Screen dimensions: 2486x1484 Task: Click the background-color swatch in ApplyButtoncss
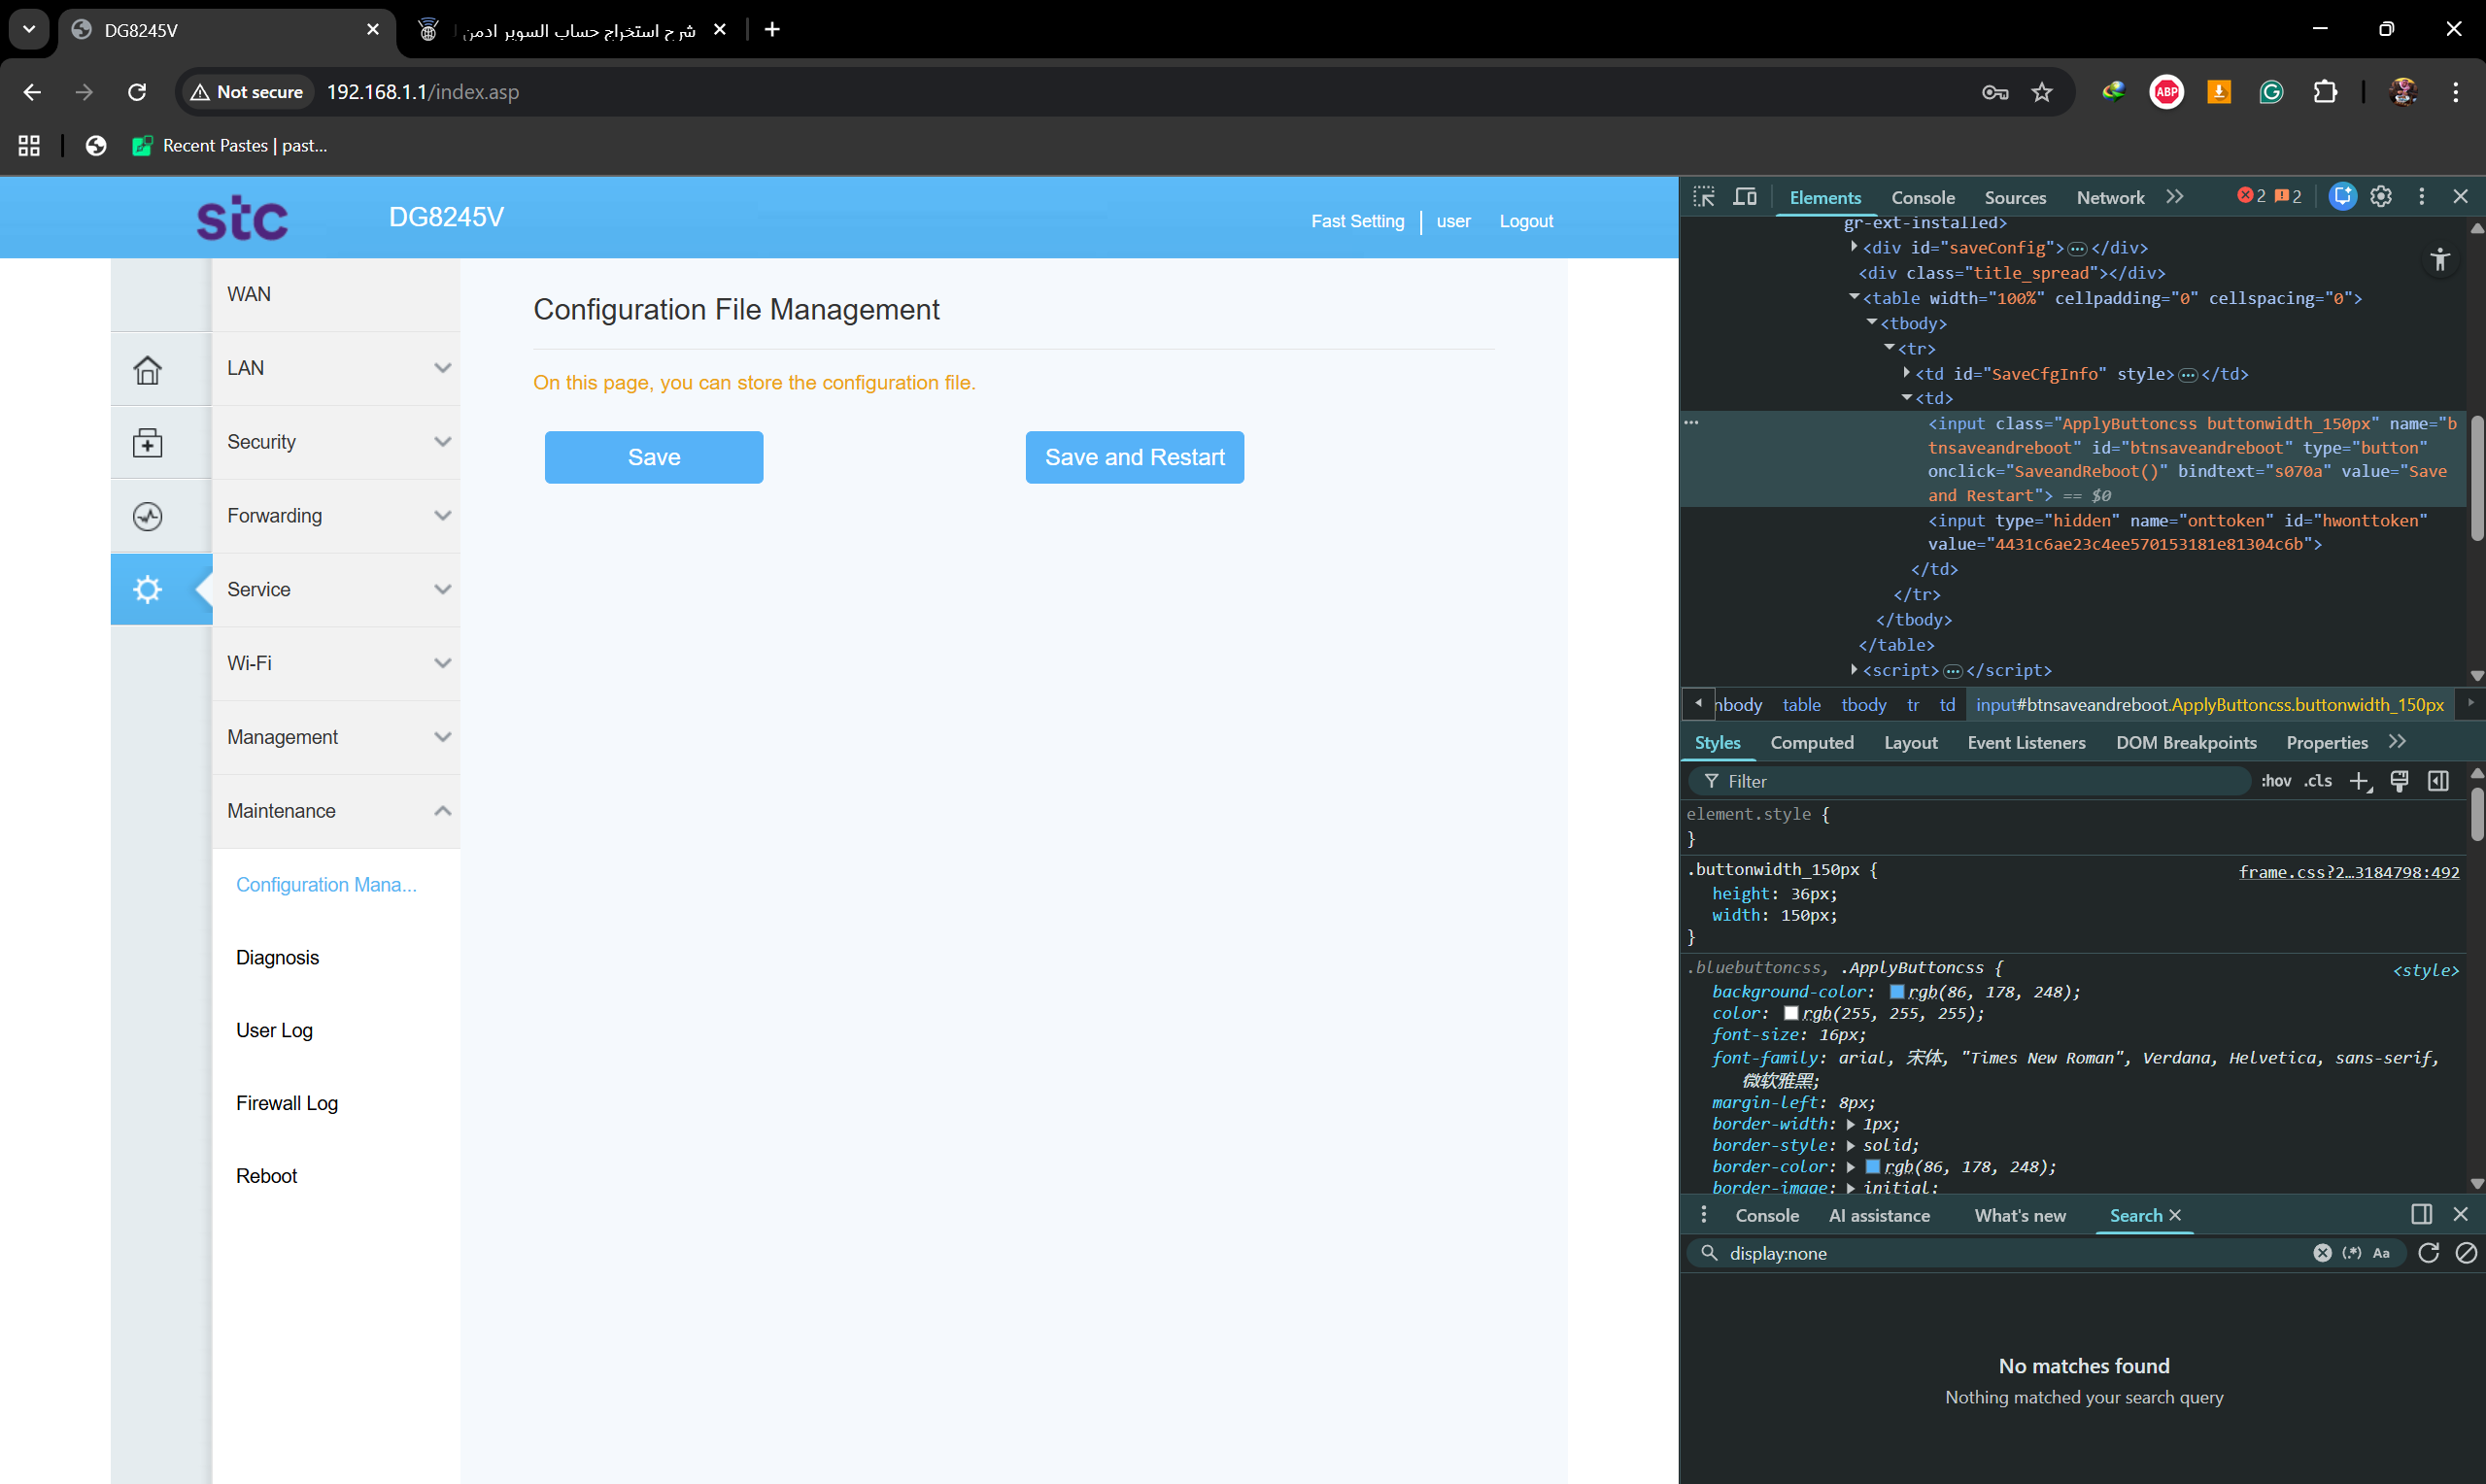[1897, 992]
